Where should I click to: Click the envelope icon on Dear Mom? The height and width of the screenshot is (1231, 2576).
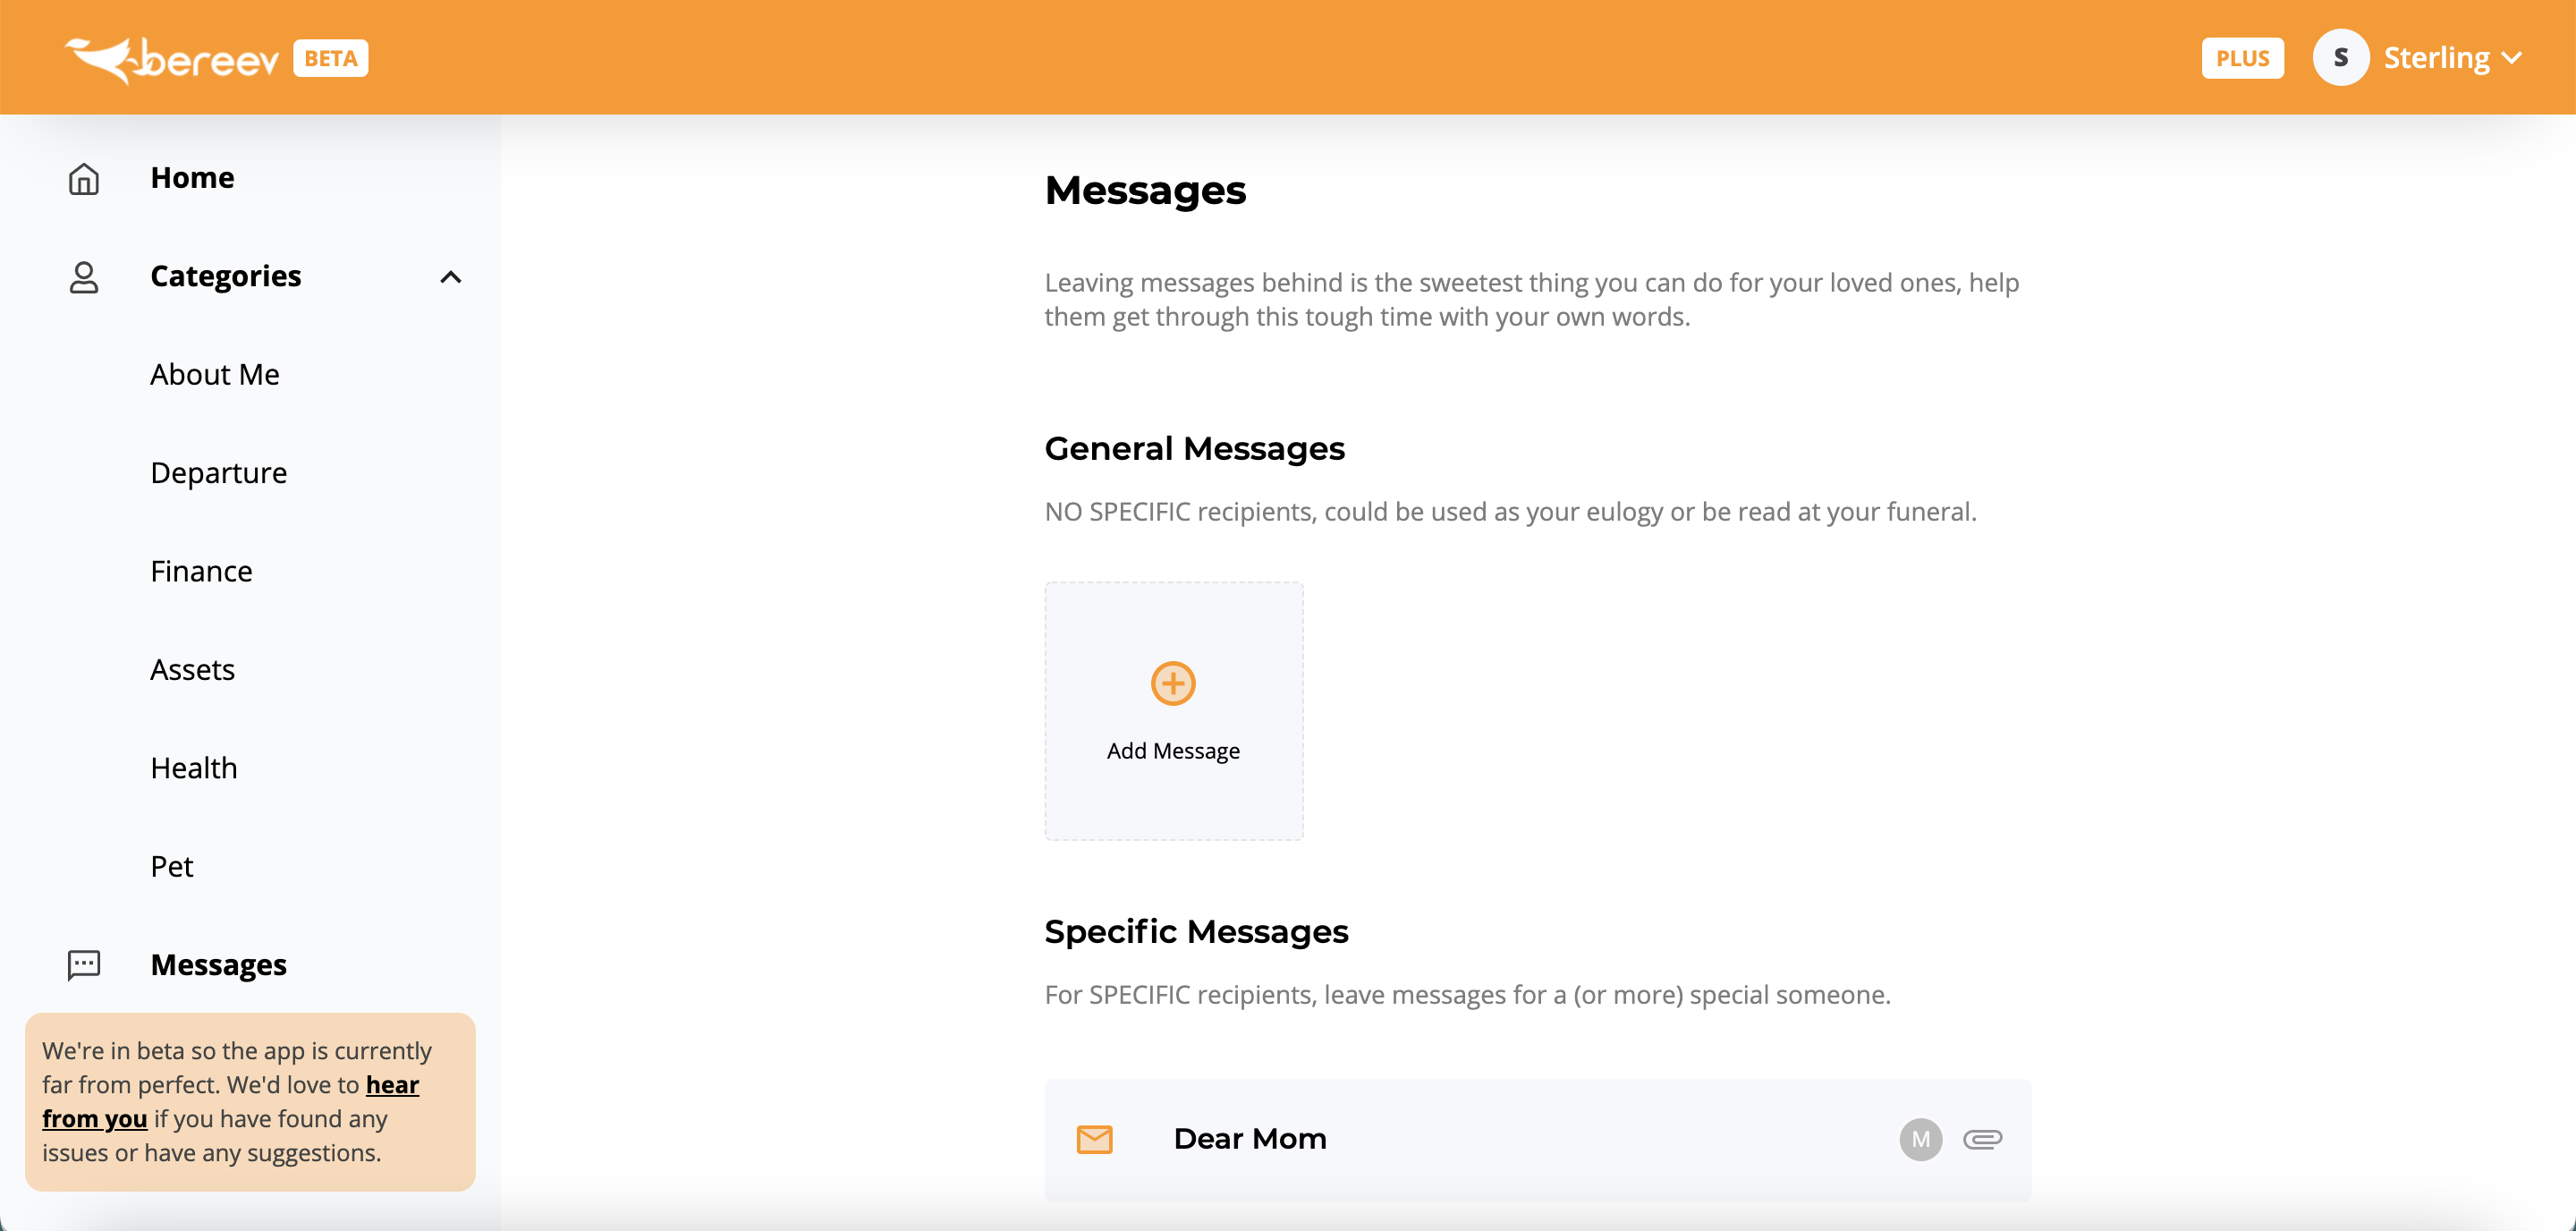1095,1139
